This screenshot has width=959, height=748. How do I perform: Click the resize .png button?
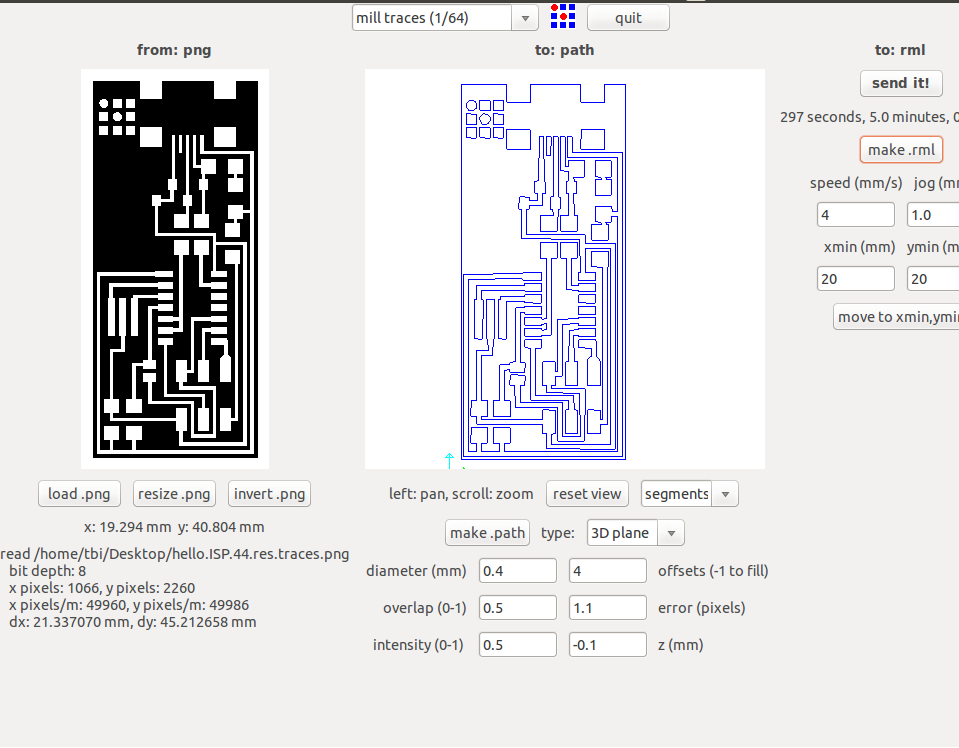point(174,494)
